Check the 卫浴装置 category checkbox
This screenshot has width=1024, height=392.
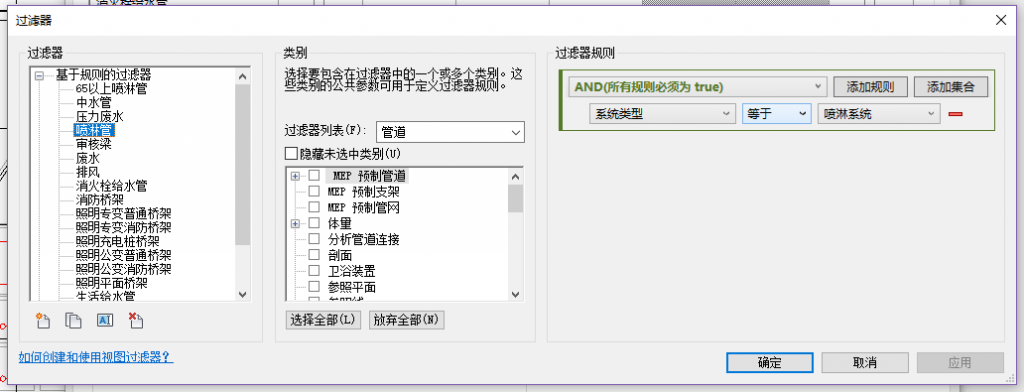[314, 270]
